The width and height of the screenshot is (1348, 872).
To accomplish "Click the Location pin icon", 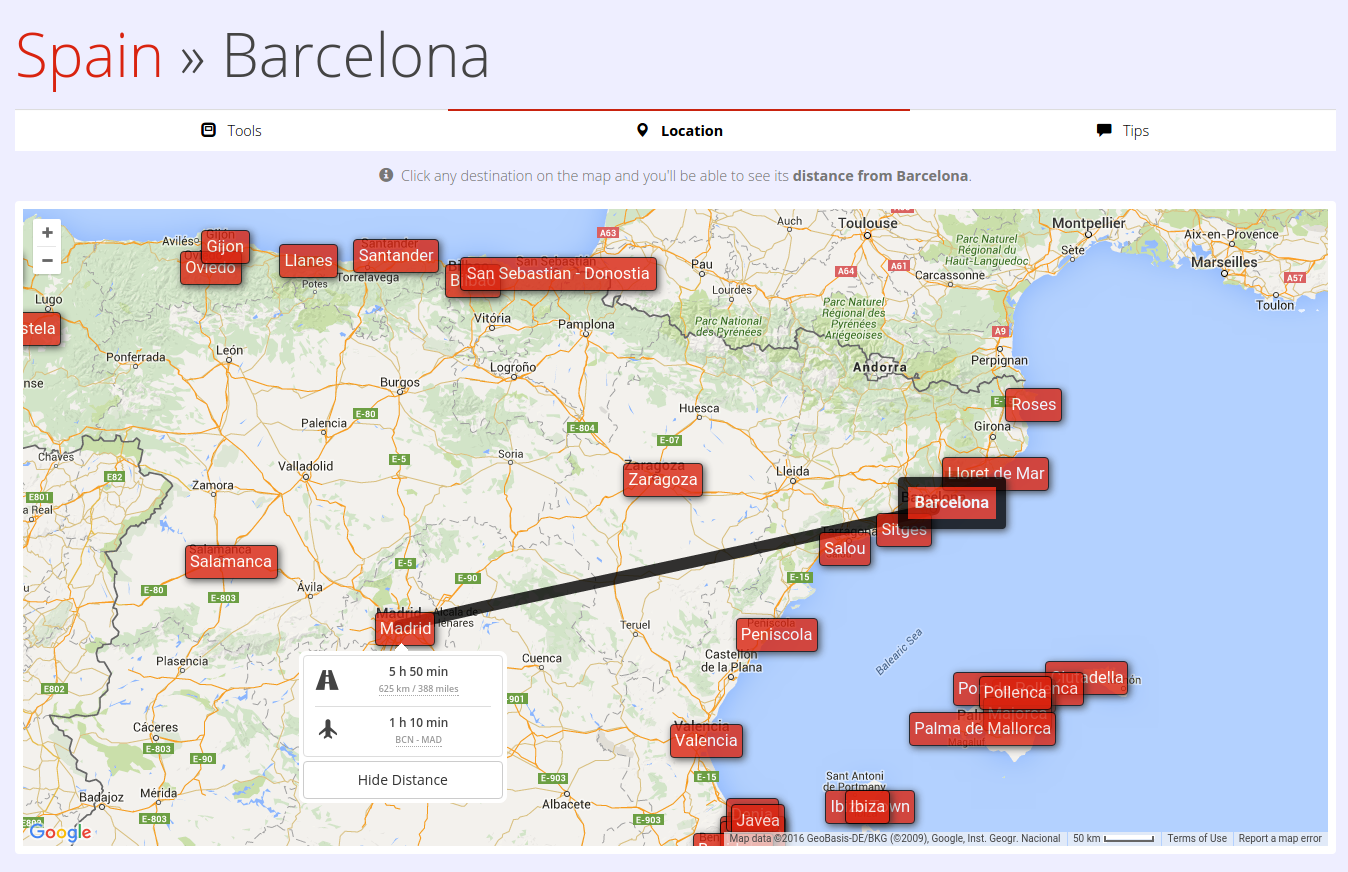I will coord(643,130).
